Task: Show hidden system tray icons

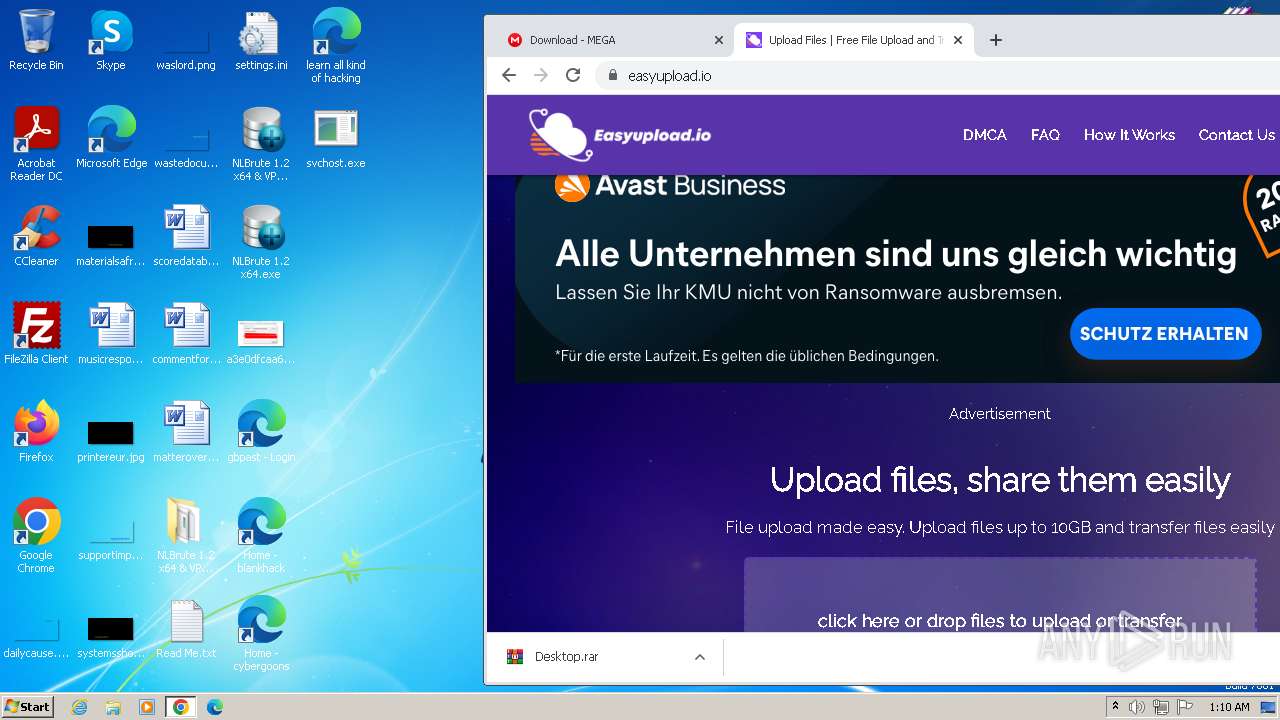Action: coord(1116,707)
